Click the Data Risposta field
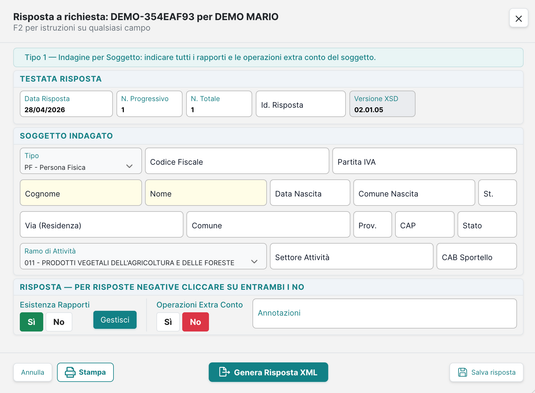Image resolution: width=535 pixels, height=393 pixels. 66,104
